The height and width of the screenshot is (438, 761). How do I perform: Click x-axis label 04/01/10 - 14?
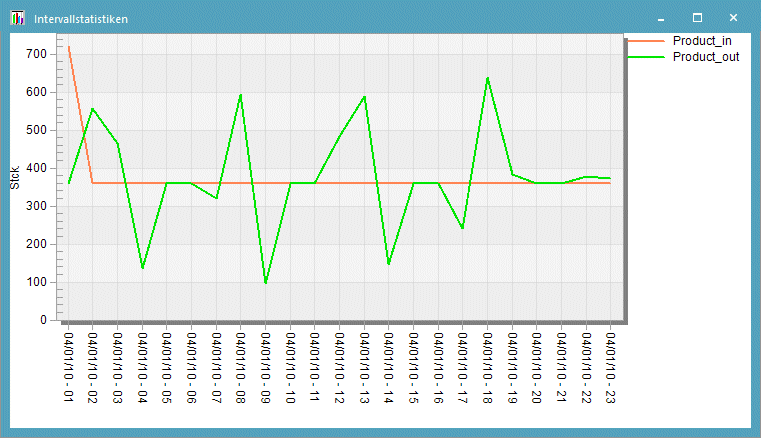point(389,368)
